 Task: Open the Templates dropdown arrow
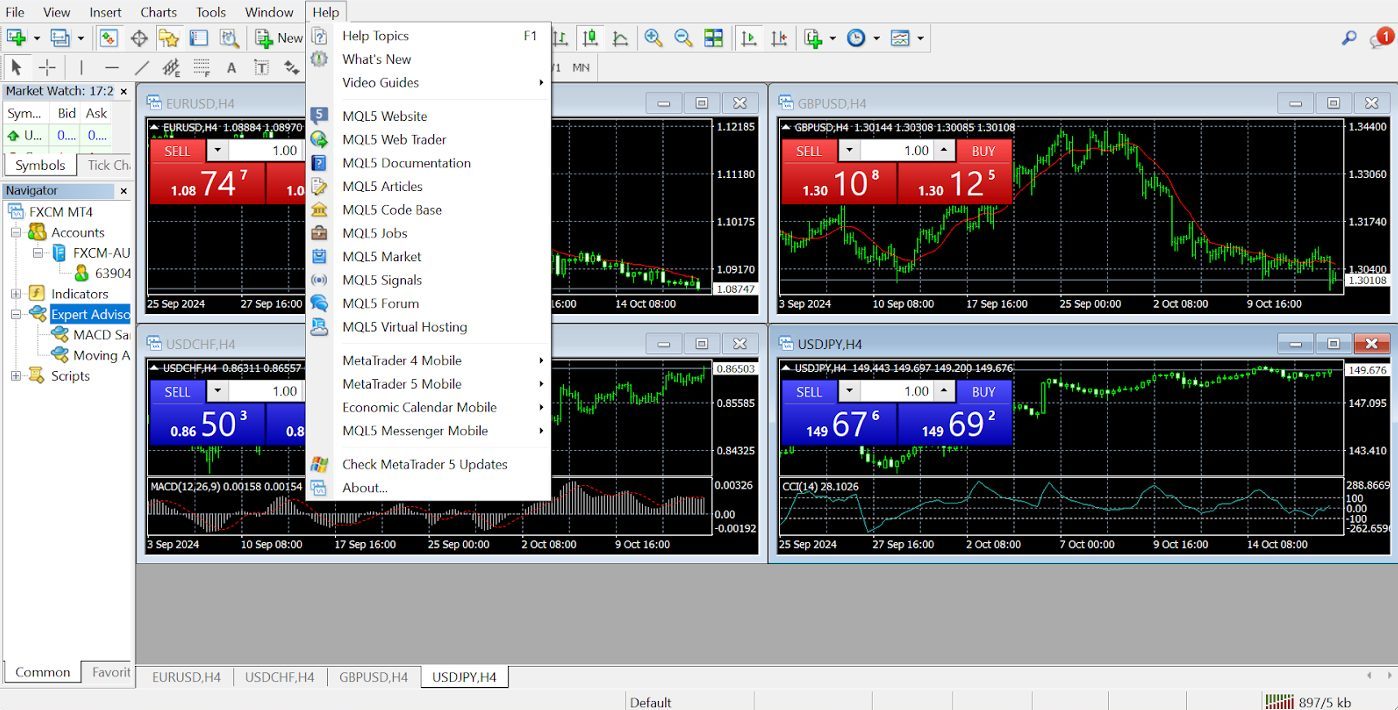click(920, 38)
